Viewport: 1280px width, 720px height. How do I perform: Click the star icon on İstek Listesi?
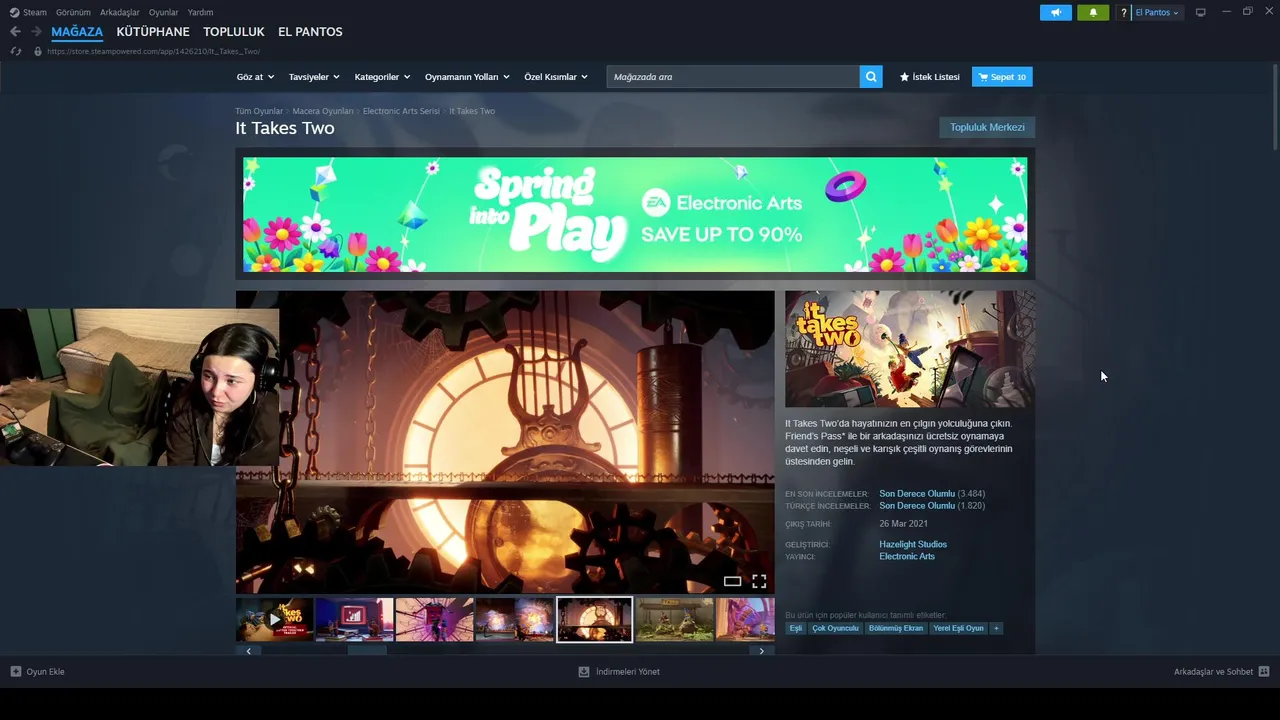904,77
